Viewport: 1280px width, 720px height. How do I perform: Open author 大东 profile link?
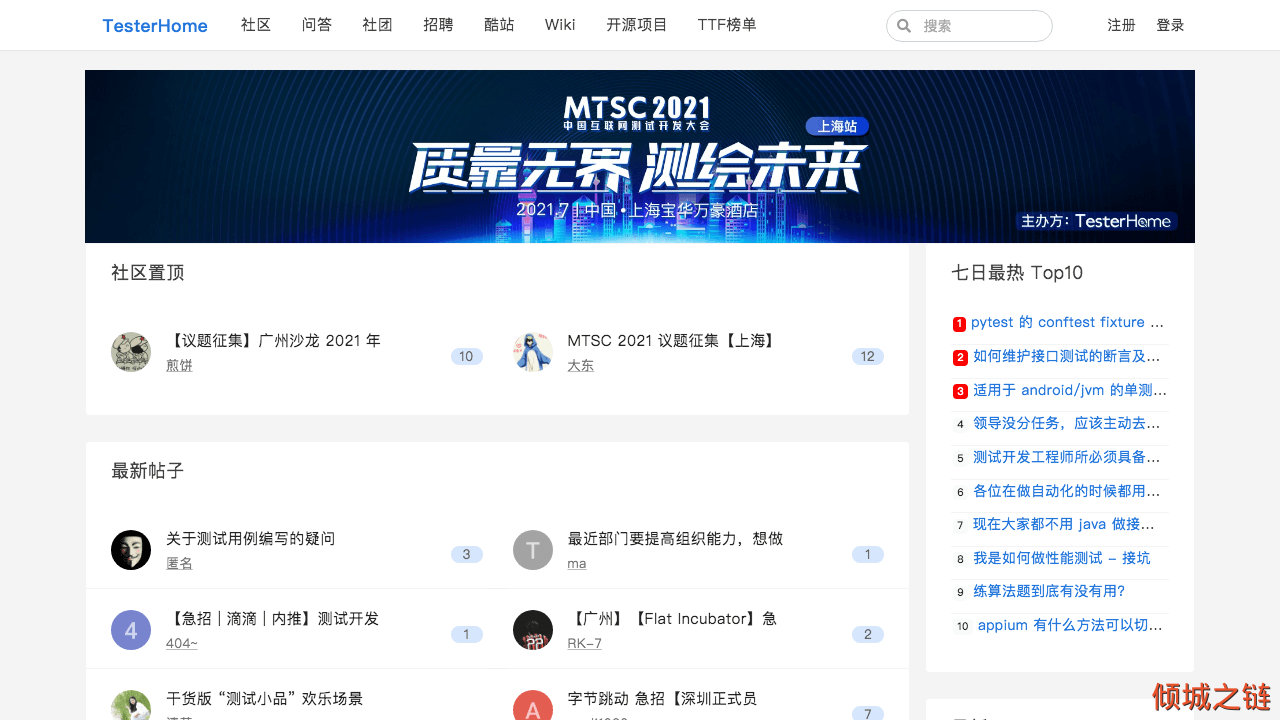point(581,366)
